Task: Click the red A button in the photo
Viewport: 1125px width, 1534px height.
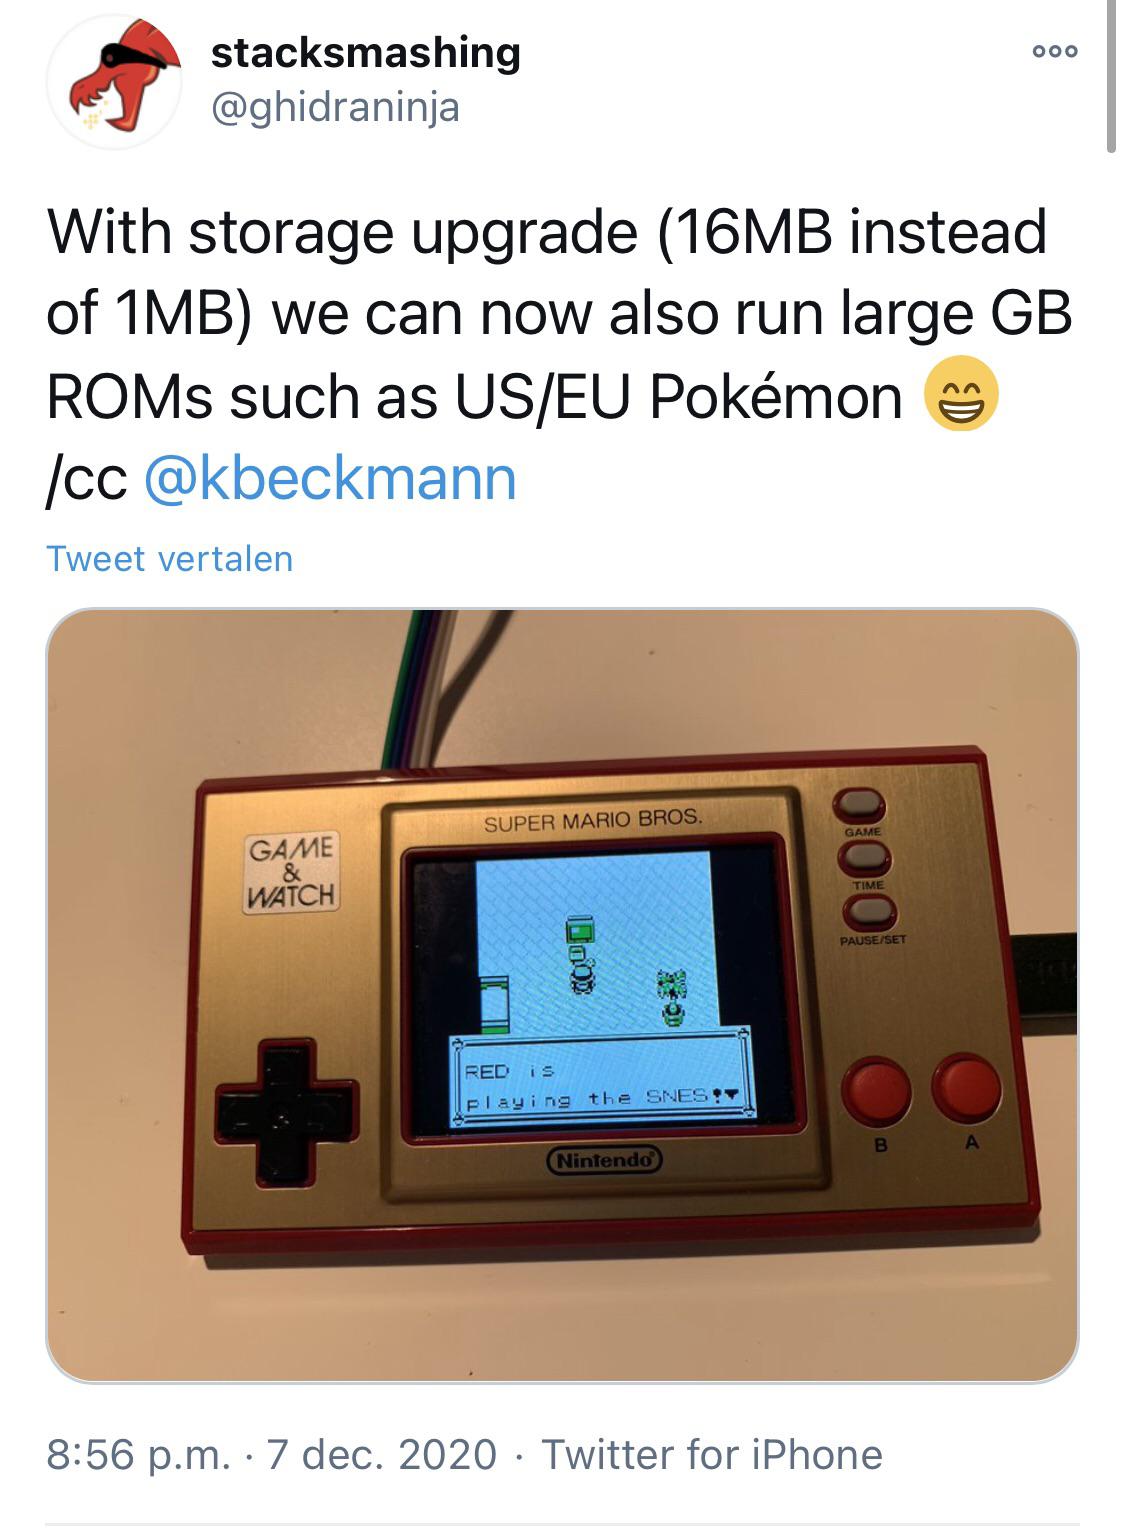Action: click(966, 1087)
